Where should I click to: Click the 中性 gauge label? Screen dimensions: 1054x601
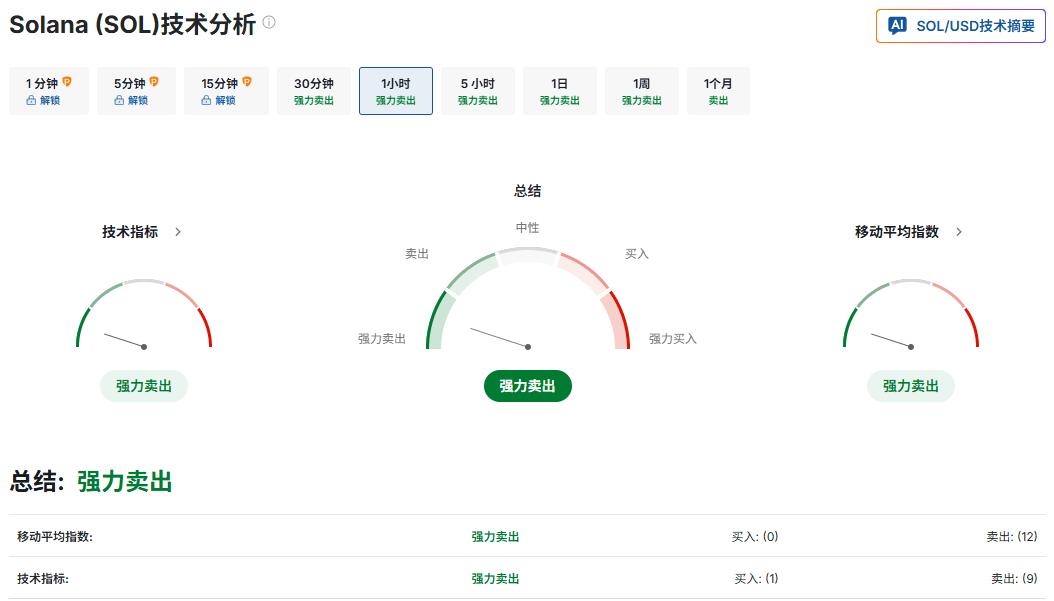528,228
